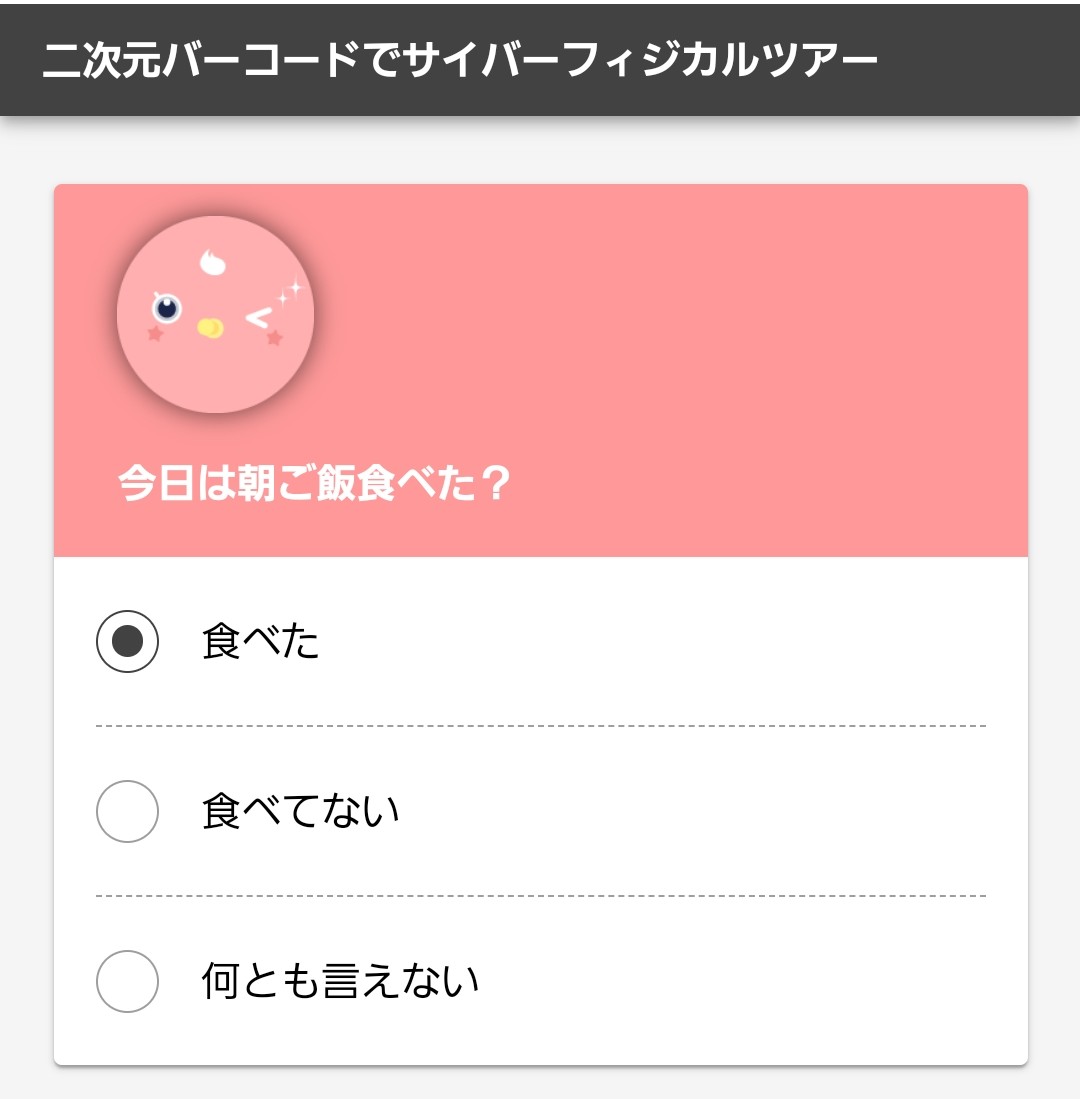Click the white sparkles beside the bird's wink
Image resolution: width=1080 pixels, height=1099 pixels.
(289, 292)
